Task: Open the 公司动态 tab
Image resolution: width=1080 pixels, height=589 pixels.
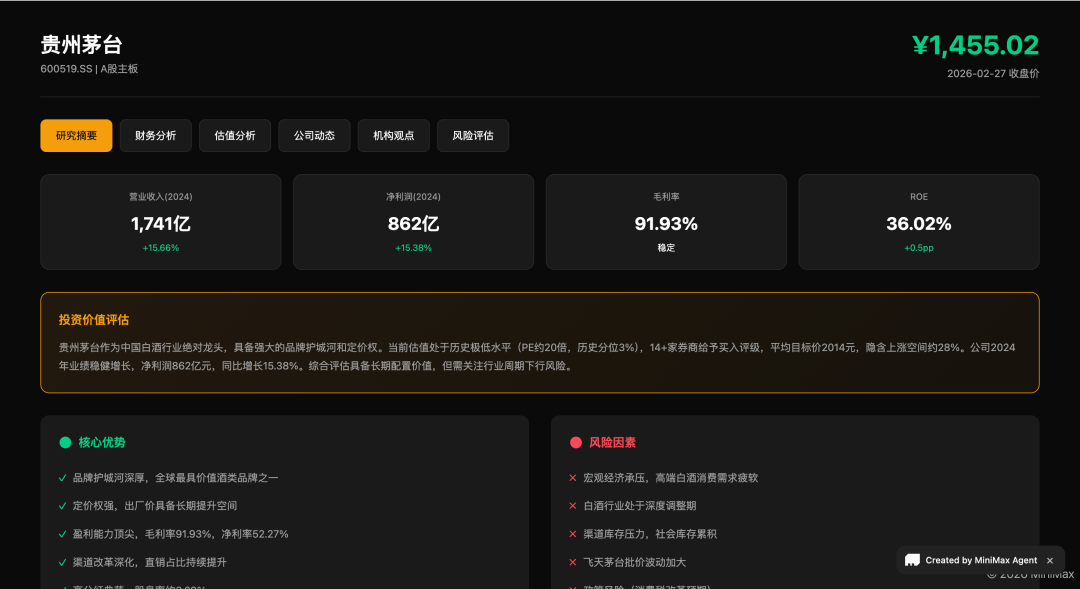Action: coord(314,136)
